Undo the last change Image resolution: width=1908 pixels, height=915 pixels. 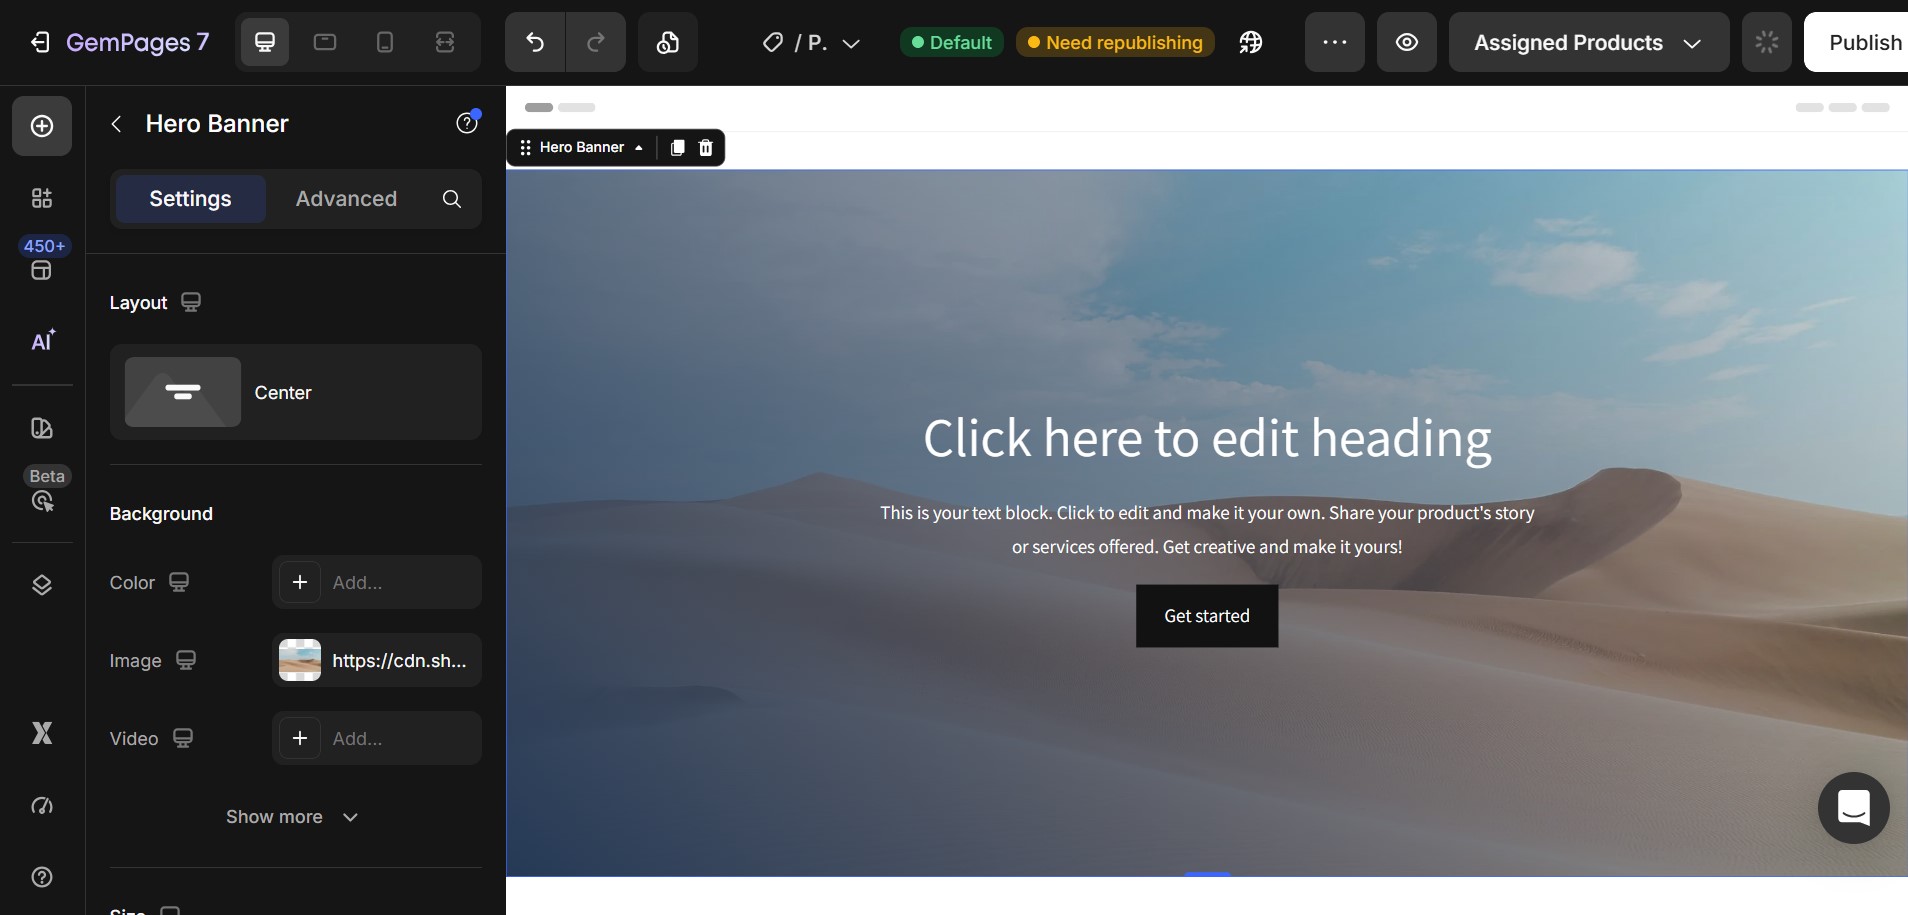point(535,42)
